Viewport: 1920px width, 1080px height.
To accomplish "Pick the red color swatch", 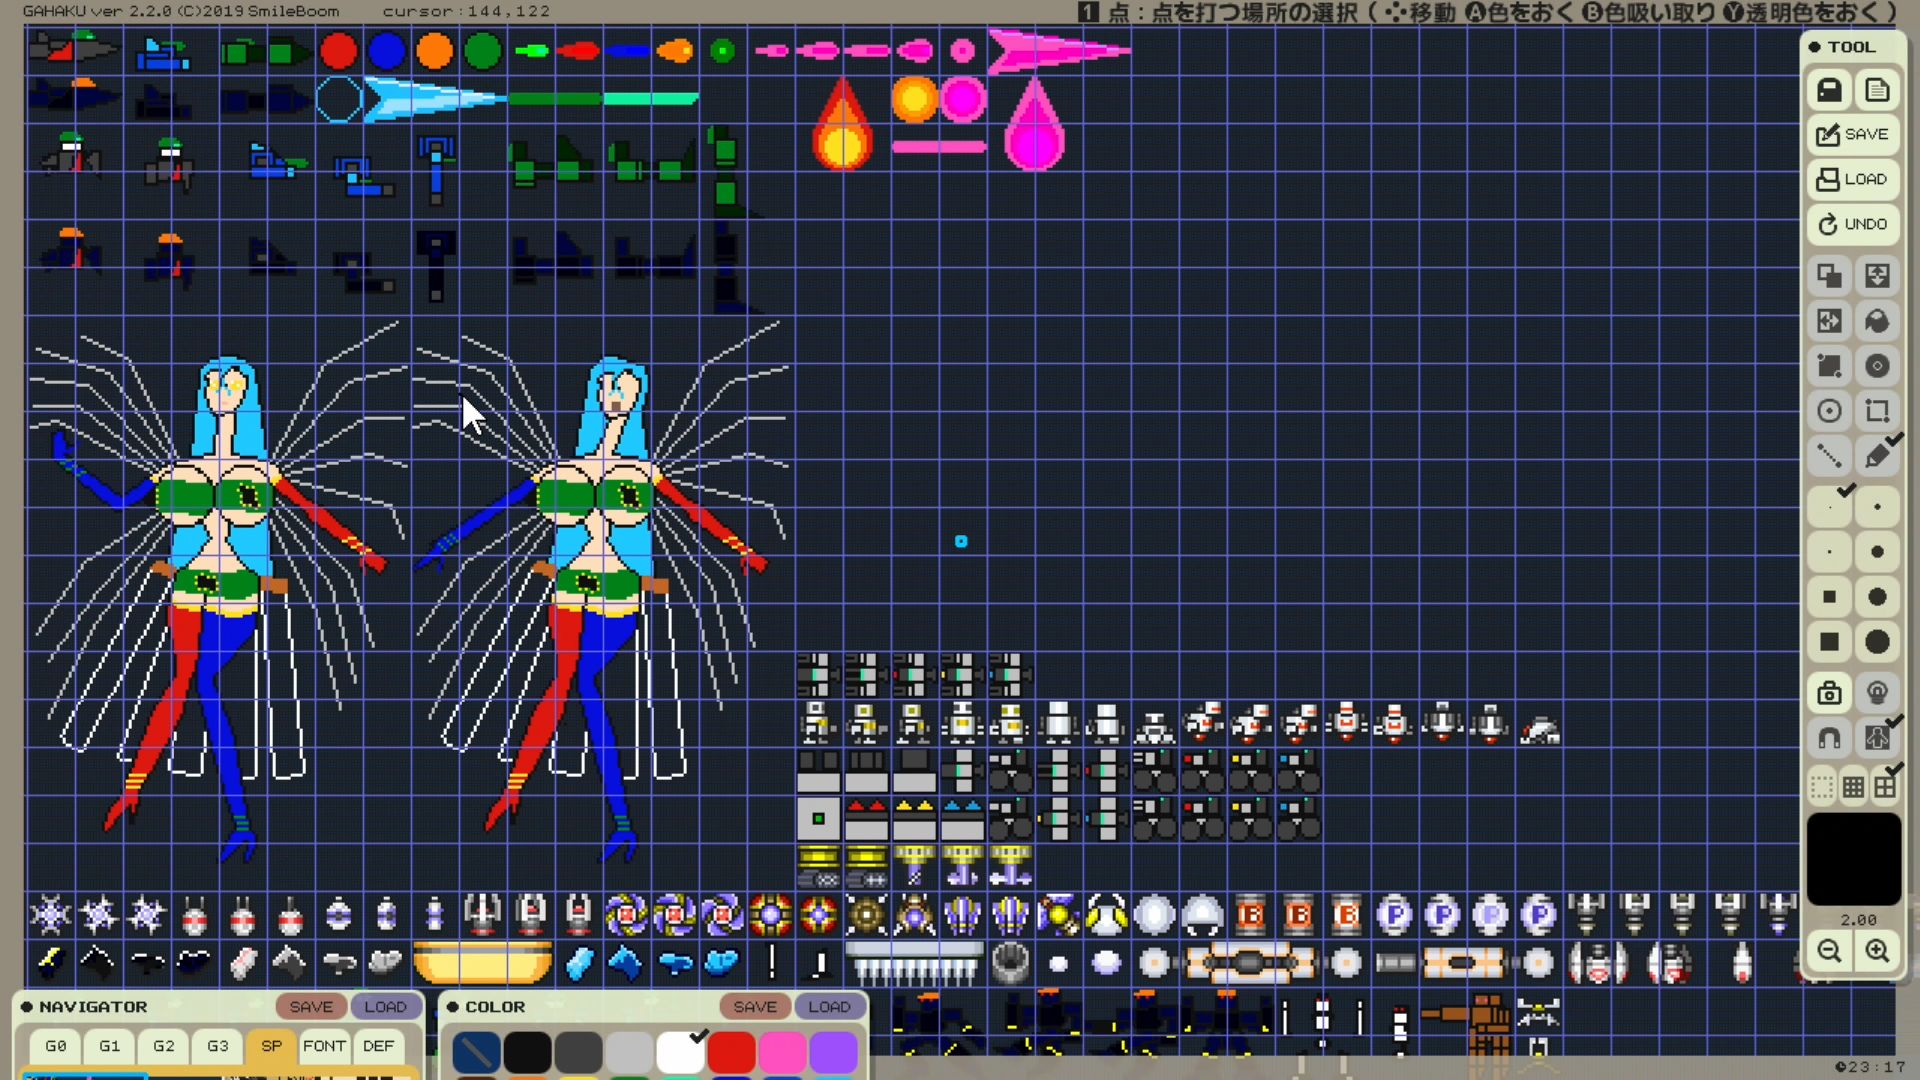I will [731, 1052].
